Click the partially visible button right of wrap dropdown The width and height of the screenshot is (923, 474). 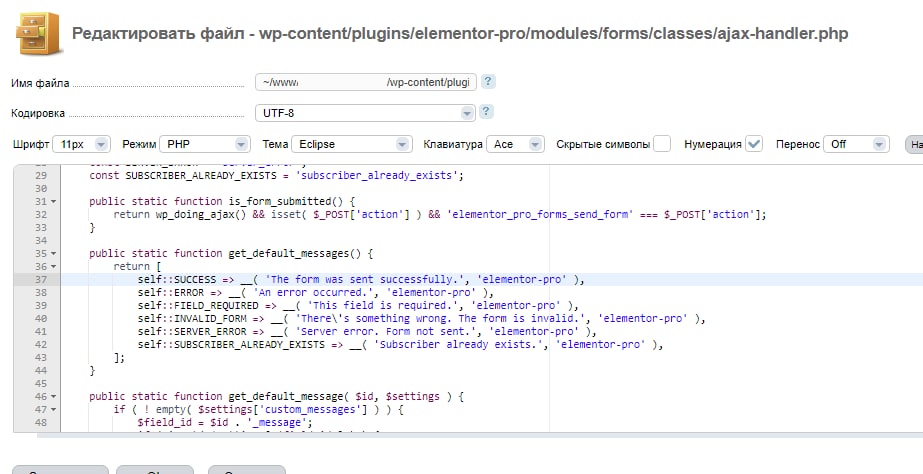(914, 144)
